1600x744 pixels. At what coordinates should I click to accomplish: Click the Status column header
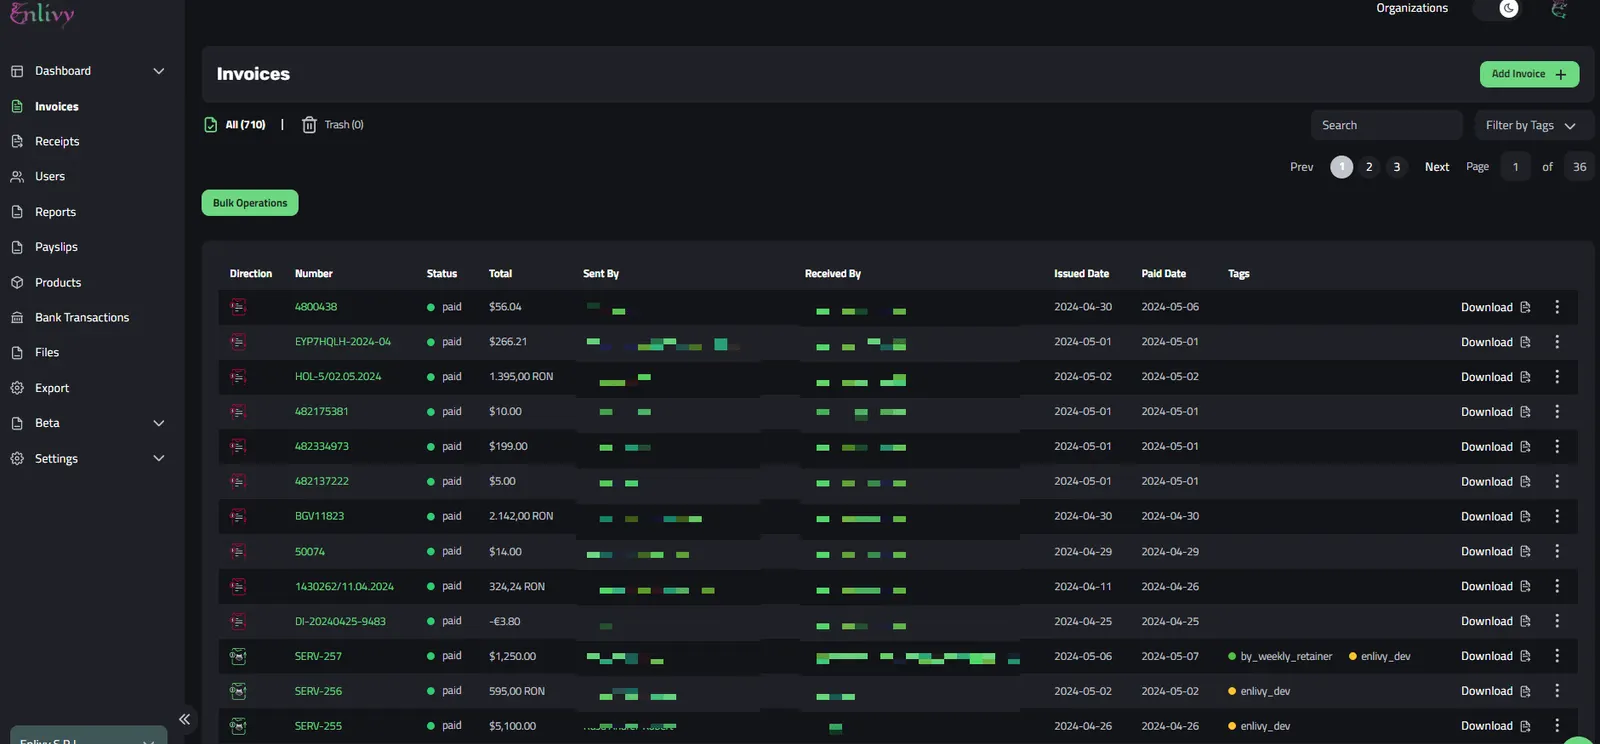pos(442,274)
